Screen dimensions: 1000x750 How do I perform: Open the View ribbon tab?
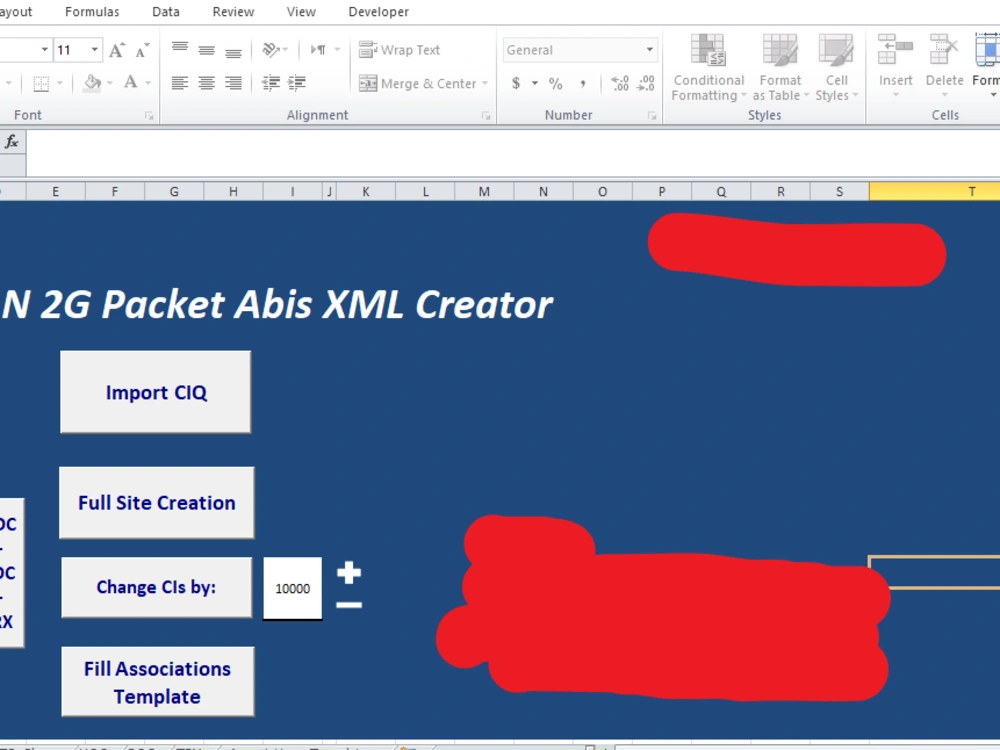click(301, 11)
